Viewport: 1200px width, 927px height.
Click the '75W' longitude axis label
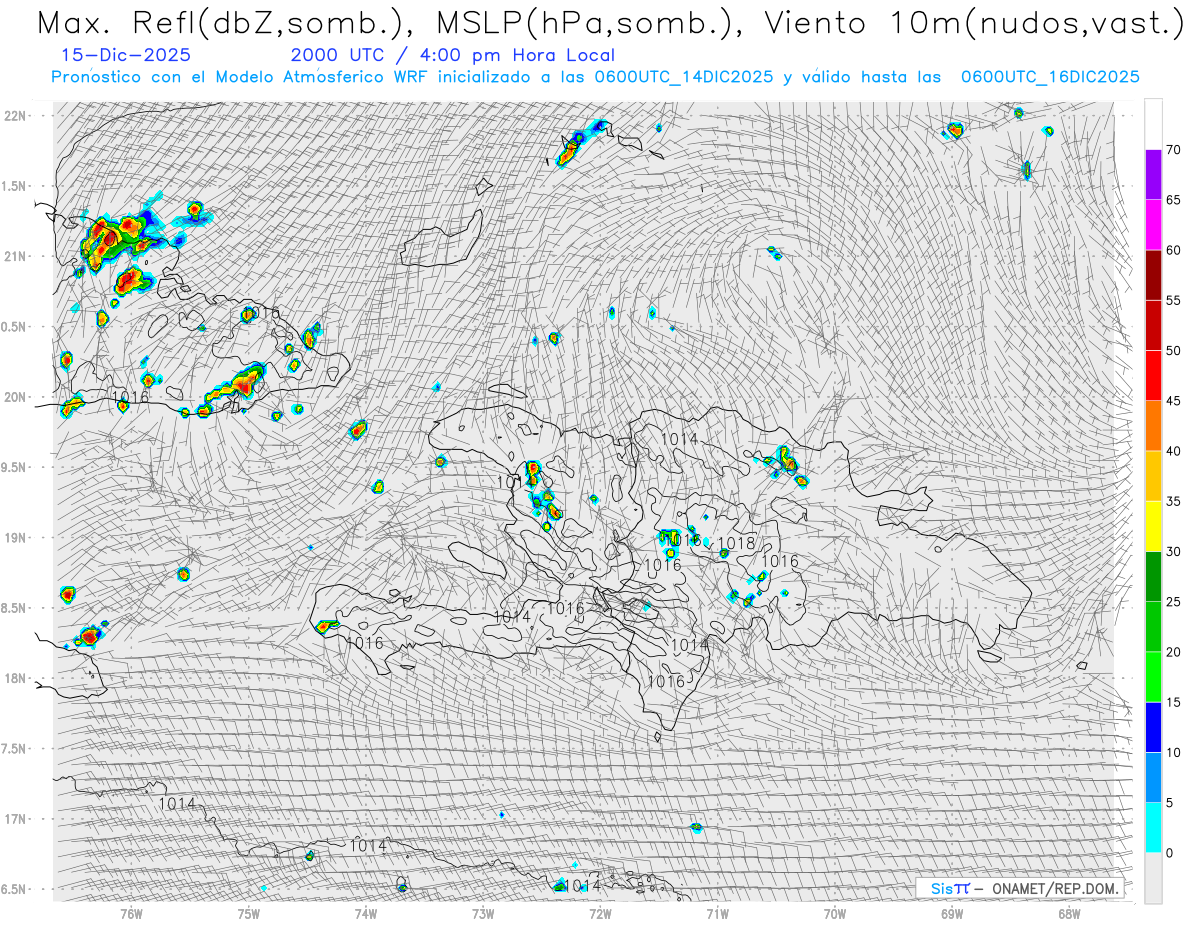[249, 913]
